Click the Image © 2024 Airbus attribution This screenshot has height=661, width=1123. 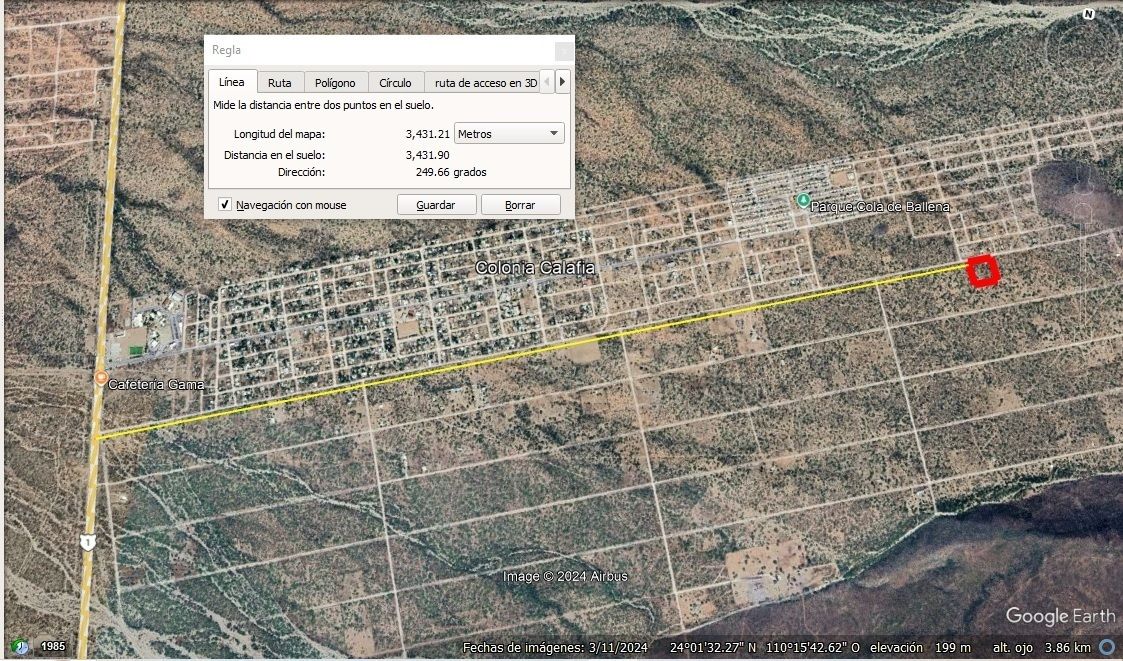pyautogui.click(x=565, y=576)
